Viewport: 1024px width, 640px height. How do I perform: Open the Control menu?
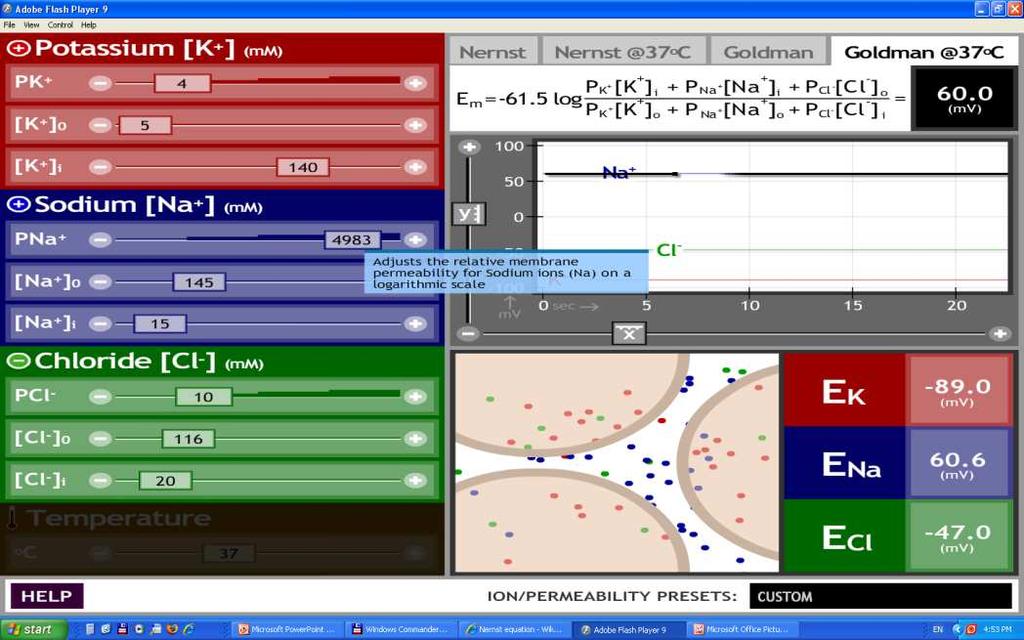pos(60,25)
